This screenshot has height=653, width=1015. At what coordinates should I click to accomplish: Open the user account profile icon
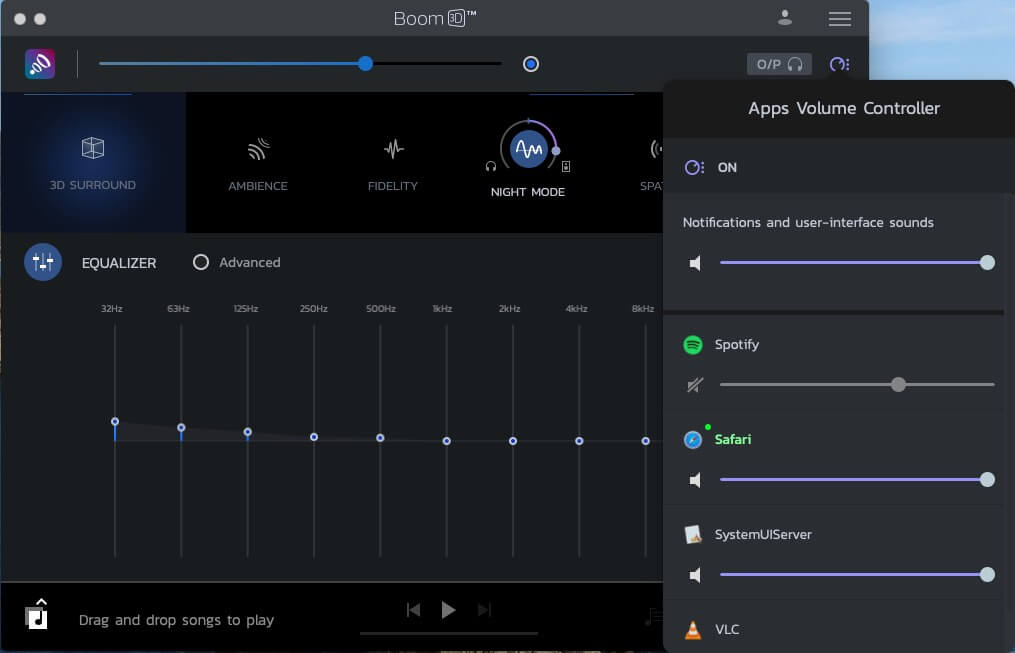pos(785,18)
